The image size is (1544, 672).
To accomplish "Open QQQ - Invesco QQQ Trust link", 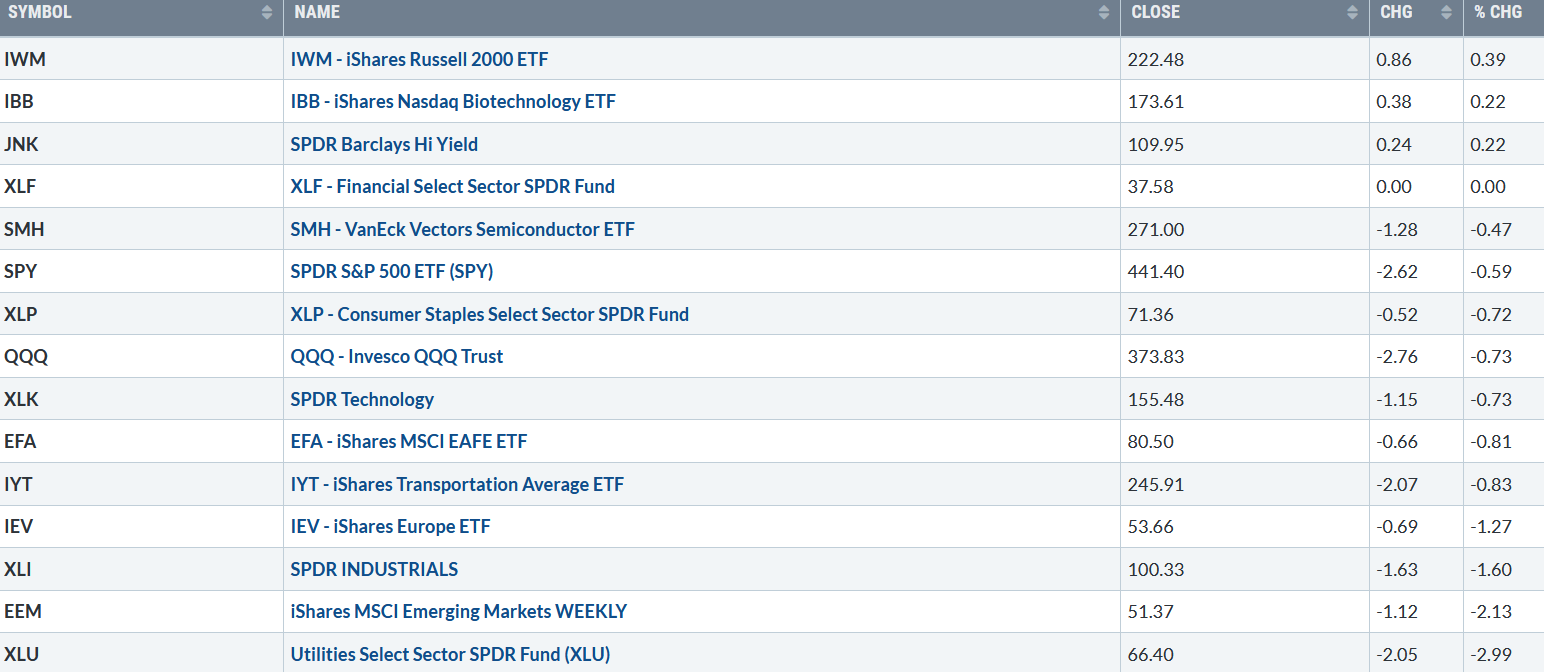I will click(x=396, y=357).
